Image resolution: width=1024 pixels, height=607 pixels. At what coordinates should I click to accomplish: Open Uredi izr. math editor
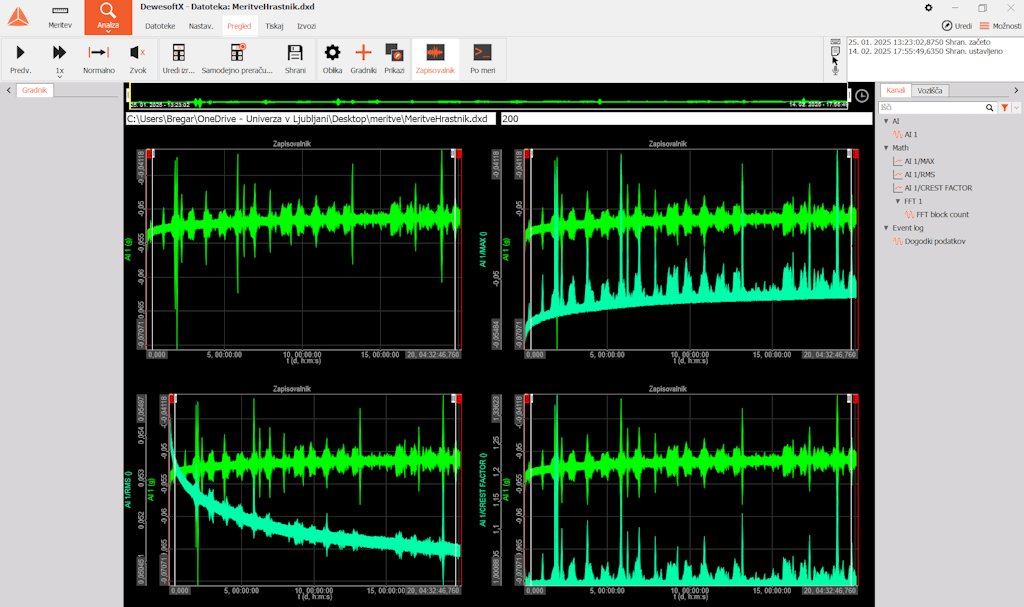point(178,59)
